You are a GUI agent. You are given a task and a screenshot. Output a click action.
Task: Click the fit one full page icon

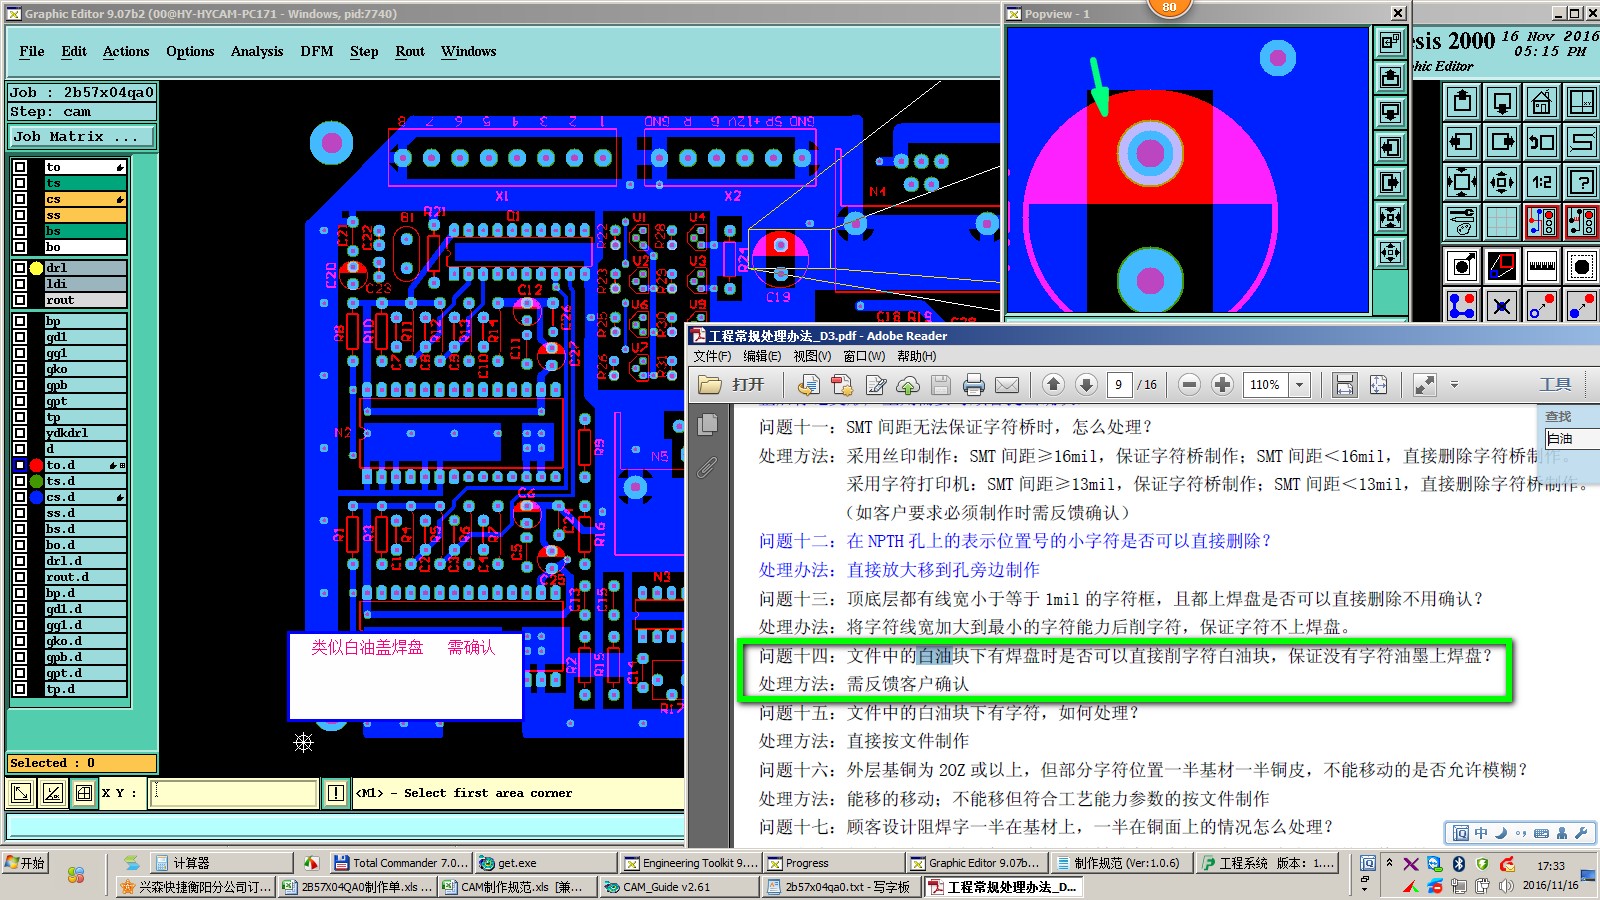(x=1378, y=385)
